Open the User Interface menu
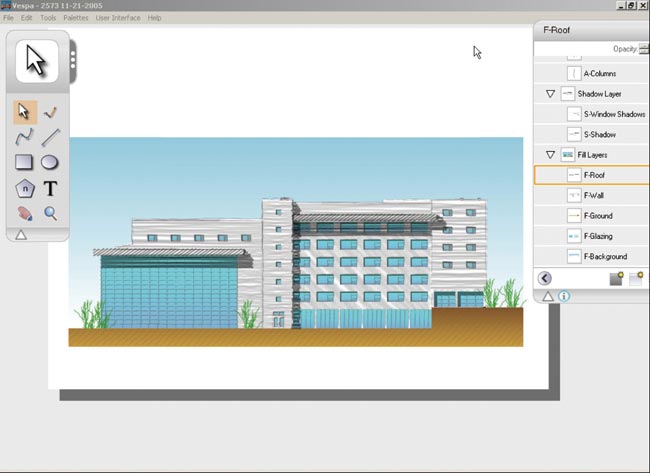This screenshot has width=650, height=473. (x=118, y=18)
